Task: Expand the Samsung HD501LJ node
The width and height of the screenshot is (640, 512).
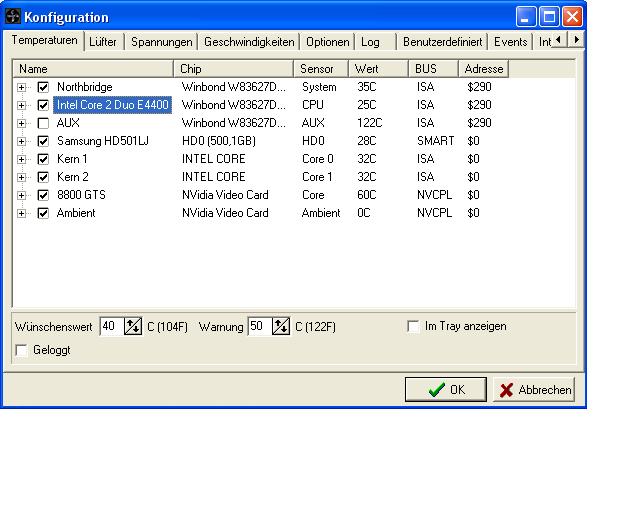Action: 21,141
